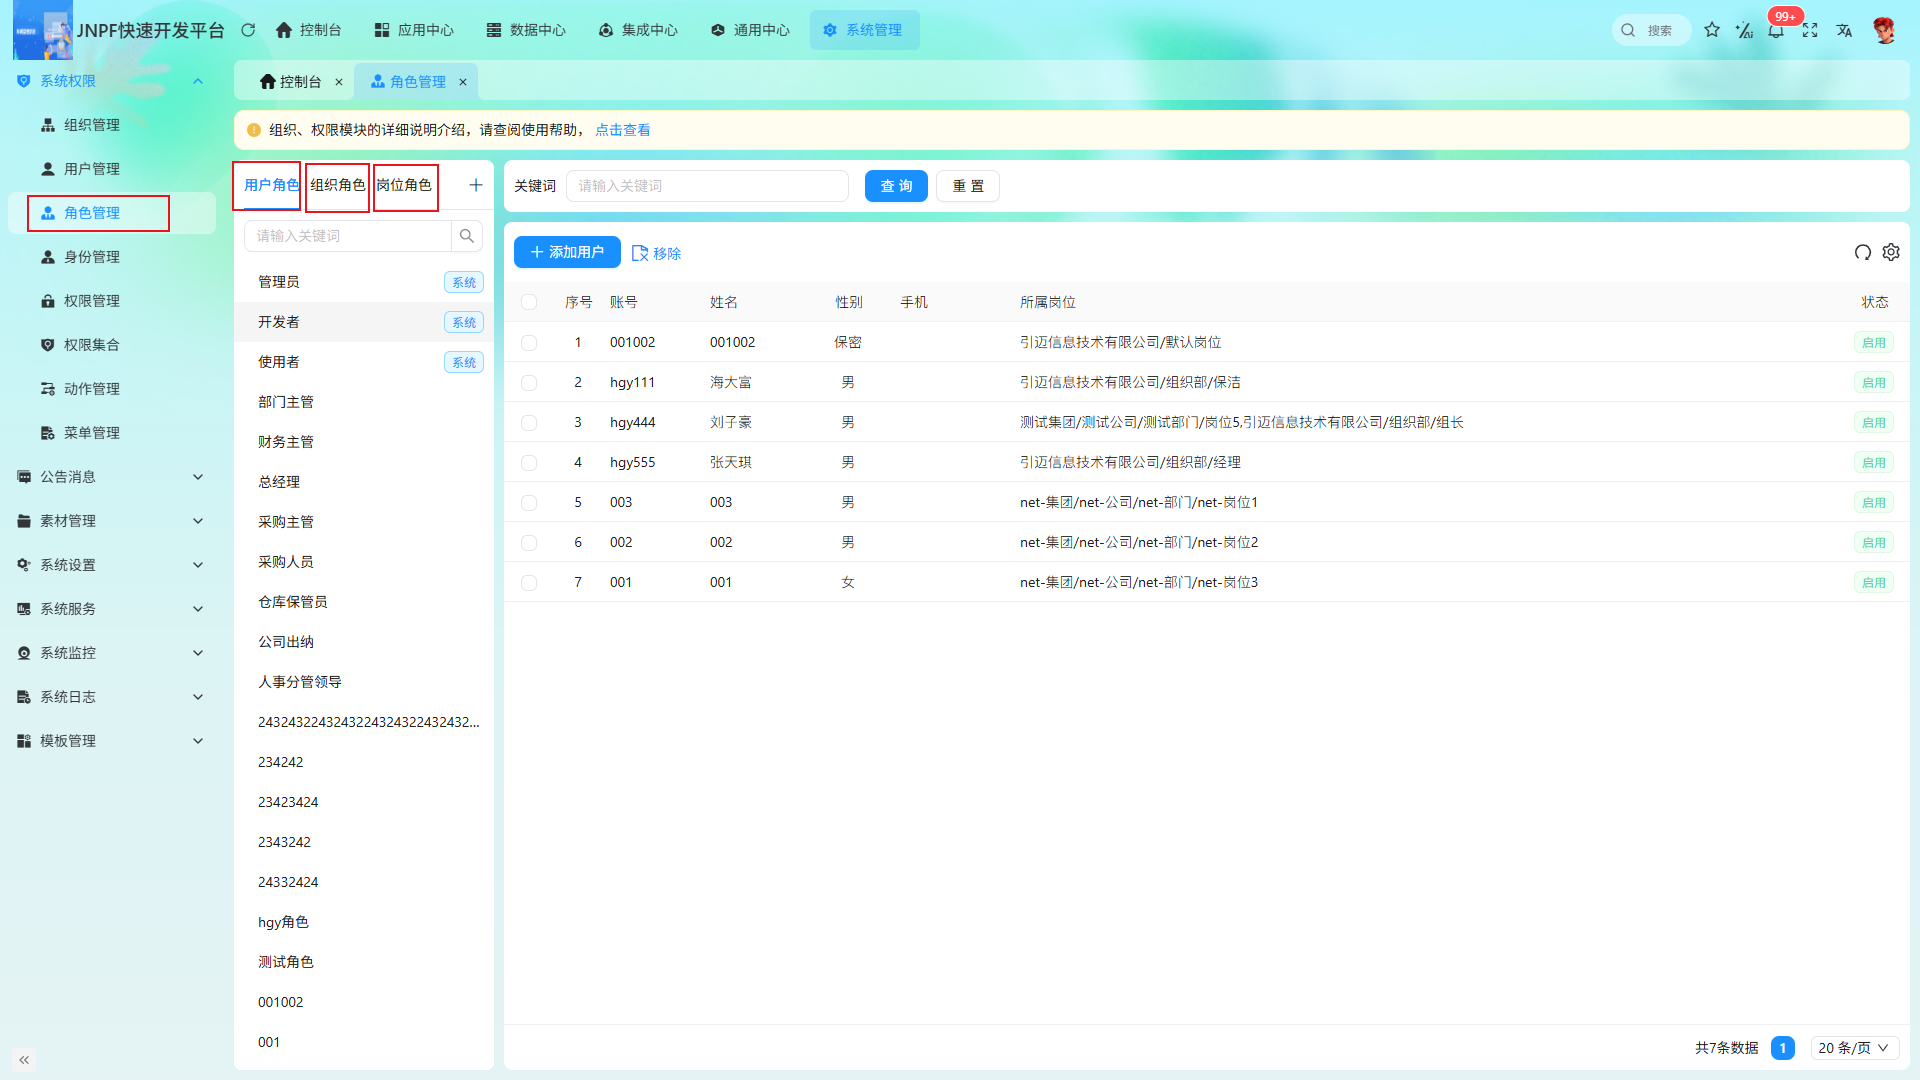Image resolution: width=1920 pixels, height=1080 pixels.
Task: Open the favorites star icon in the header
Action: [1712, 30]
